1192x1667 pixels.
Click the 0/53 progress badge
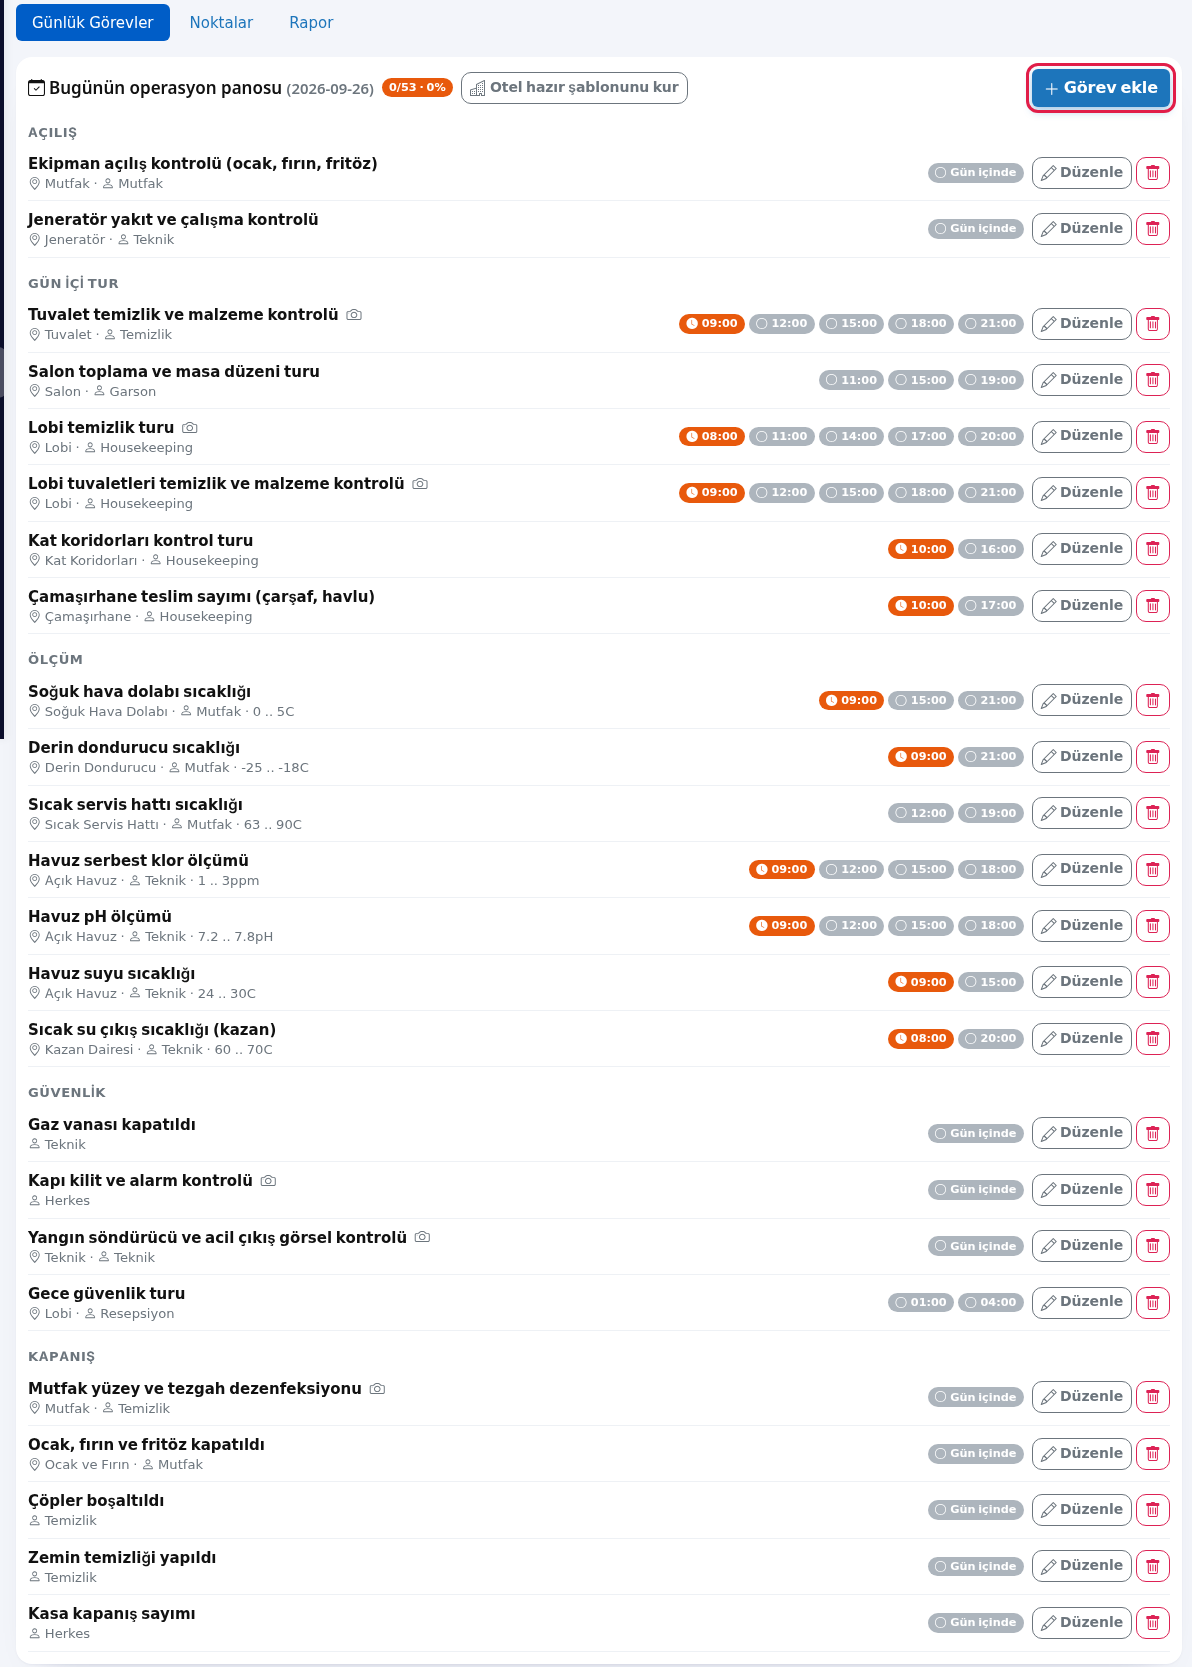tap(417, 88)
